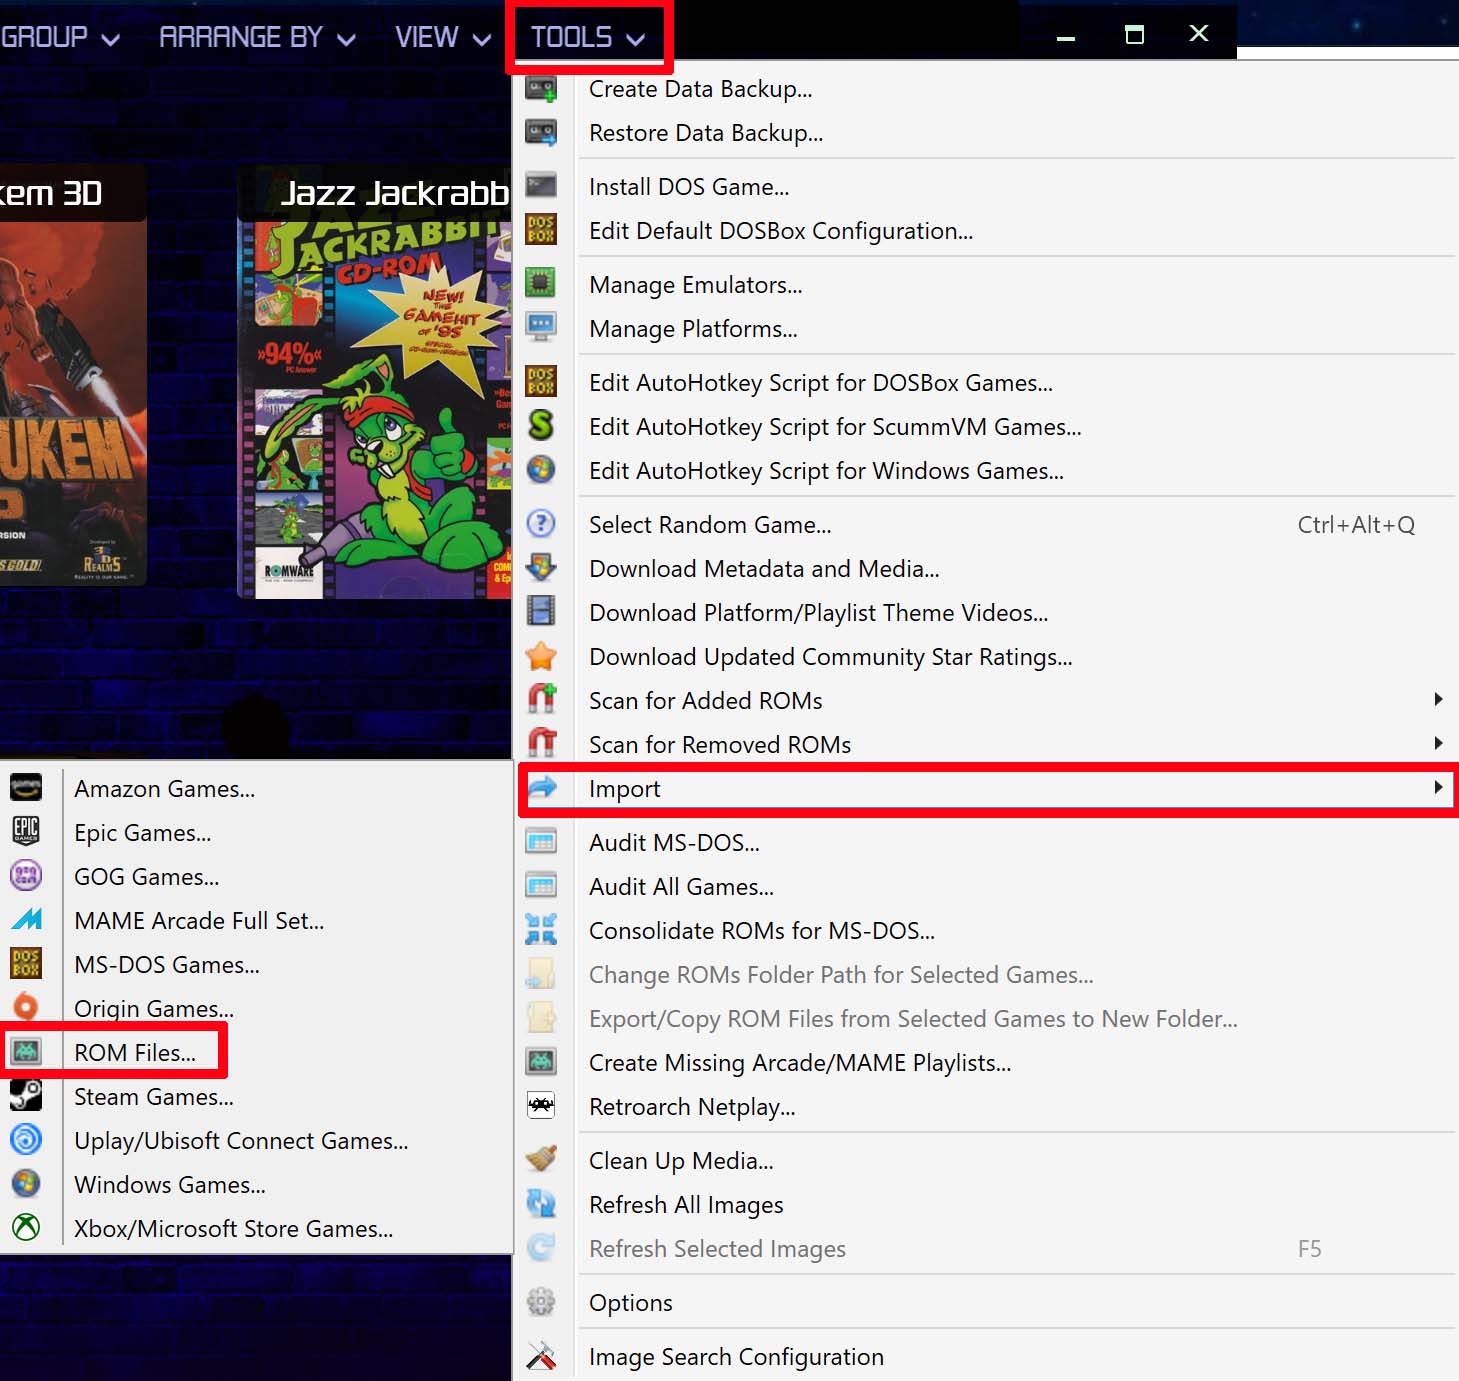
Task: Click the Options gear icon
Action: tap(541, 1301)
